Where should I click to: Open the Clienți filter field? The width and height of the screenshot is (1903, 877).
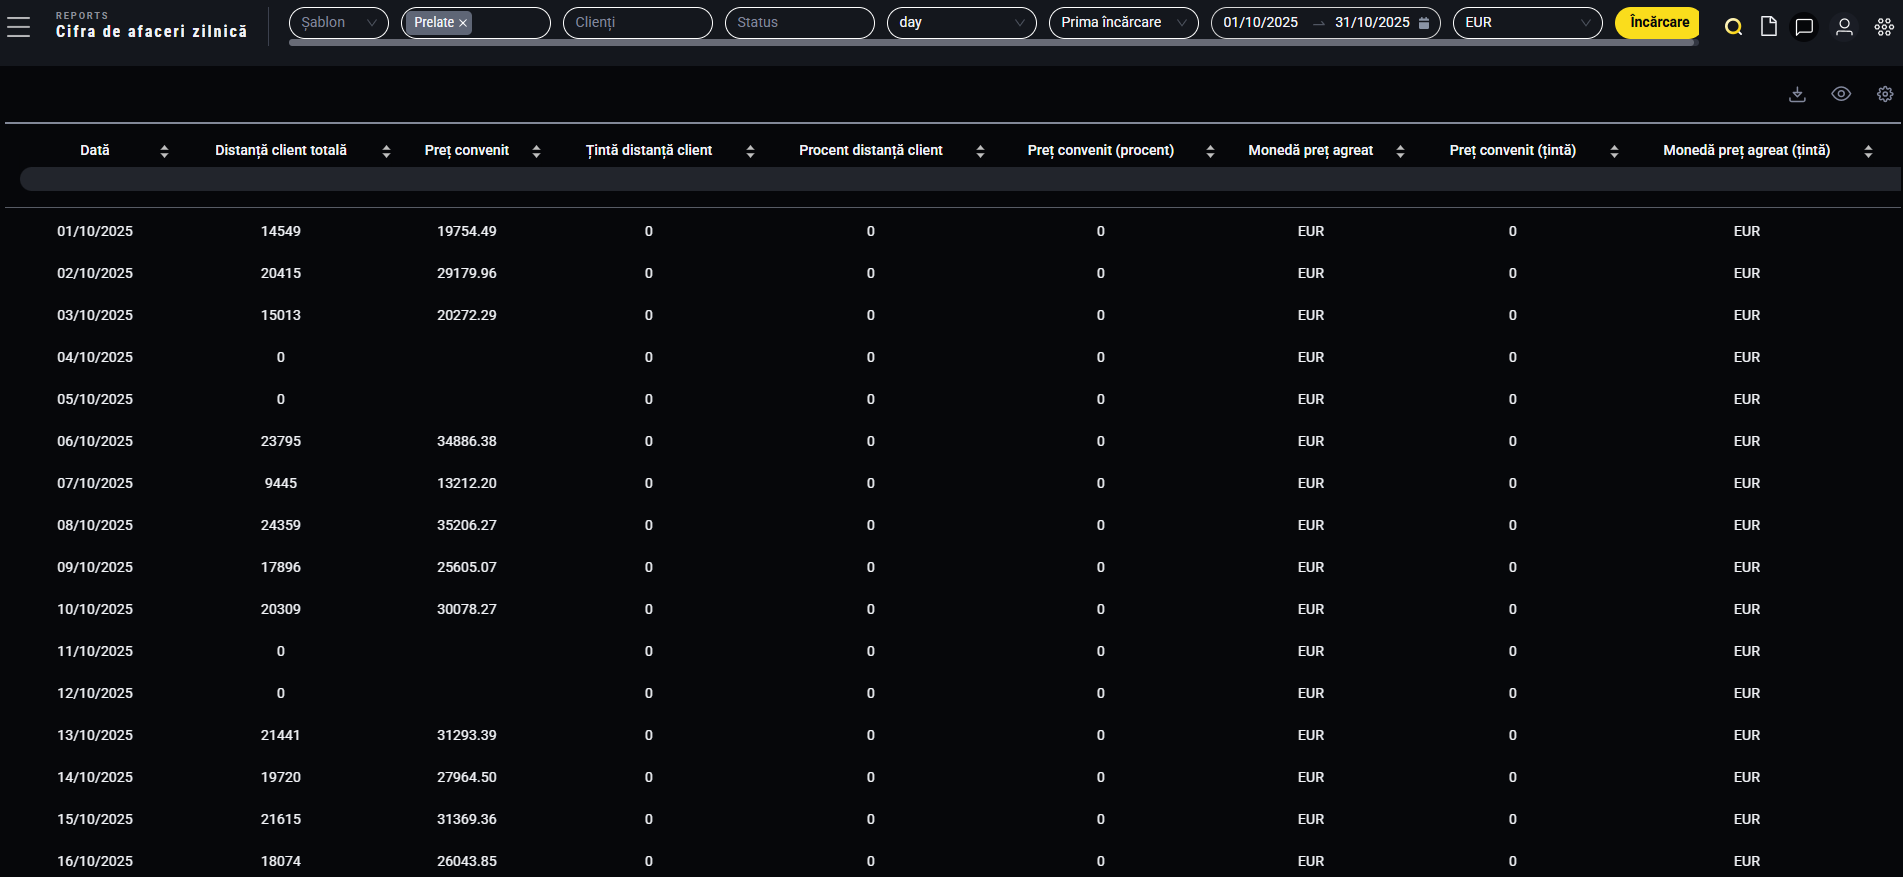(638, 22)
